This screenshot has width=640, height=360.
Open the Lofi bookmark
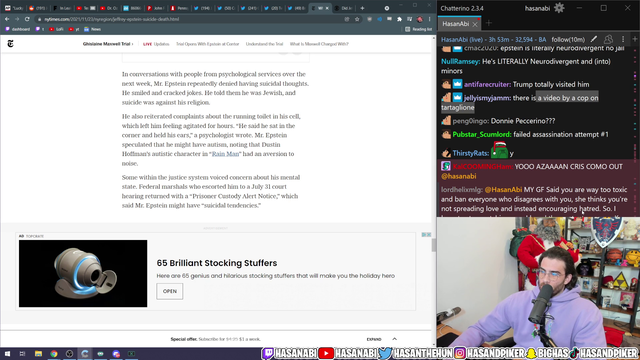(56, 29)
